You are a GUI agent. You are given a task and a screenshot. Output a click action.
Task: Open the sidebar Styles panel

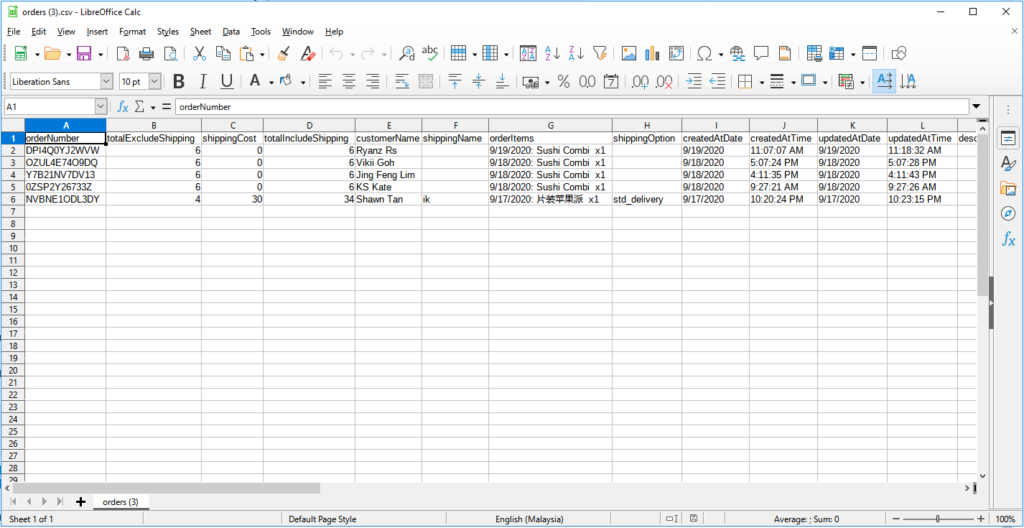click(1008, 163)
